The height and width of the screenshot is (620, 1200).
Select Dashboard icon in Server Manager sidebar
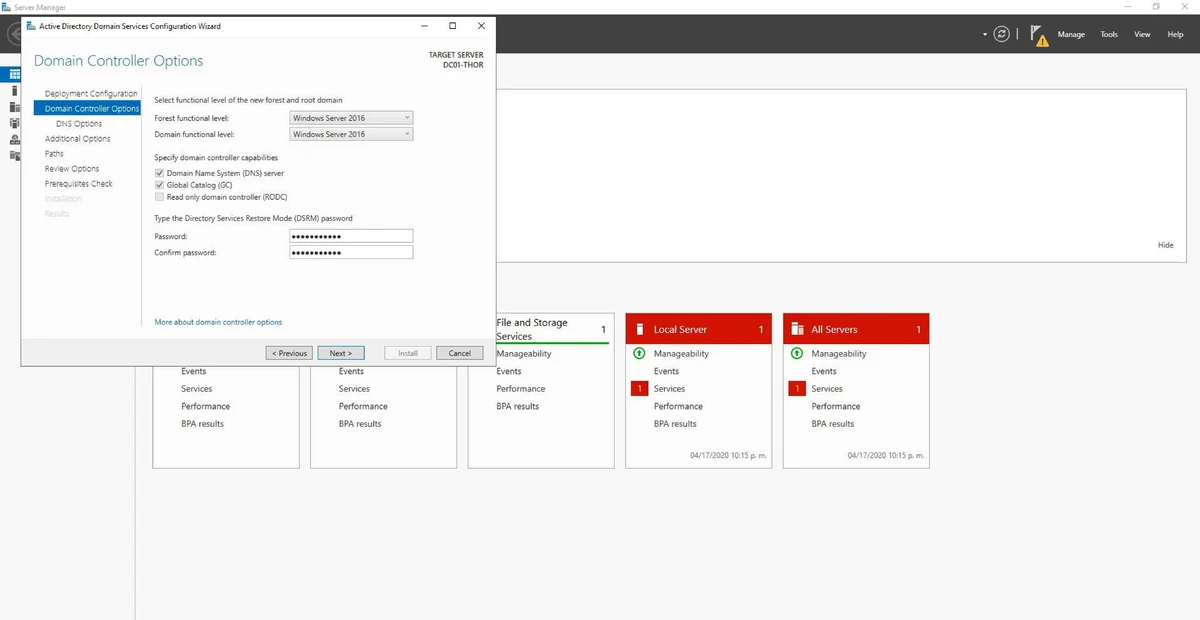point(15,74)
